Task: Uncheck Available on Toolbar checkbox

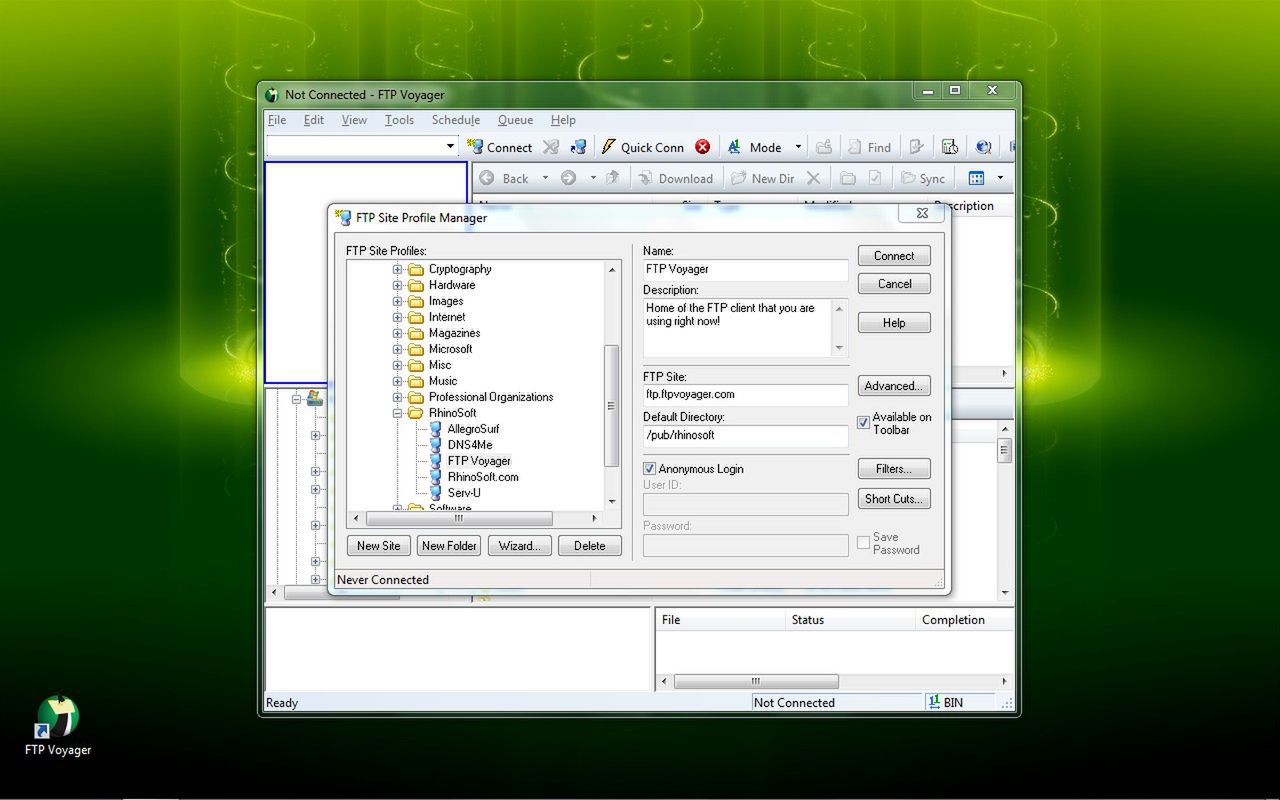Action: tap(864, 423)
